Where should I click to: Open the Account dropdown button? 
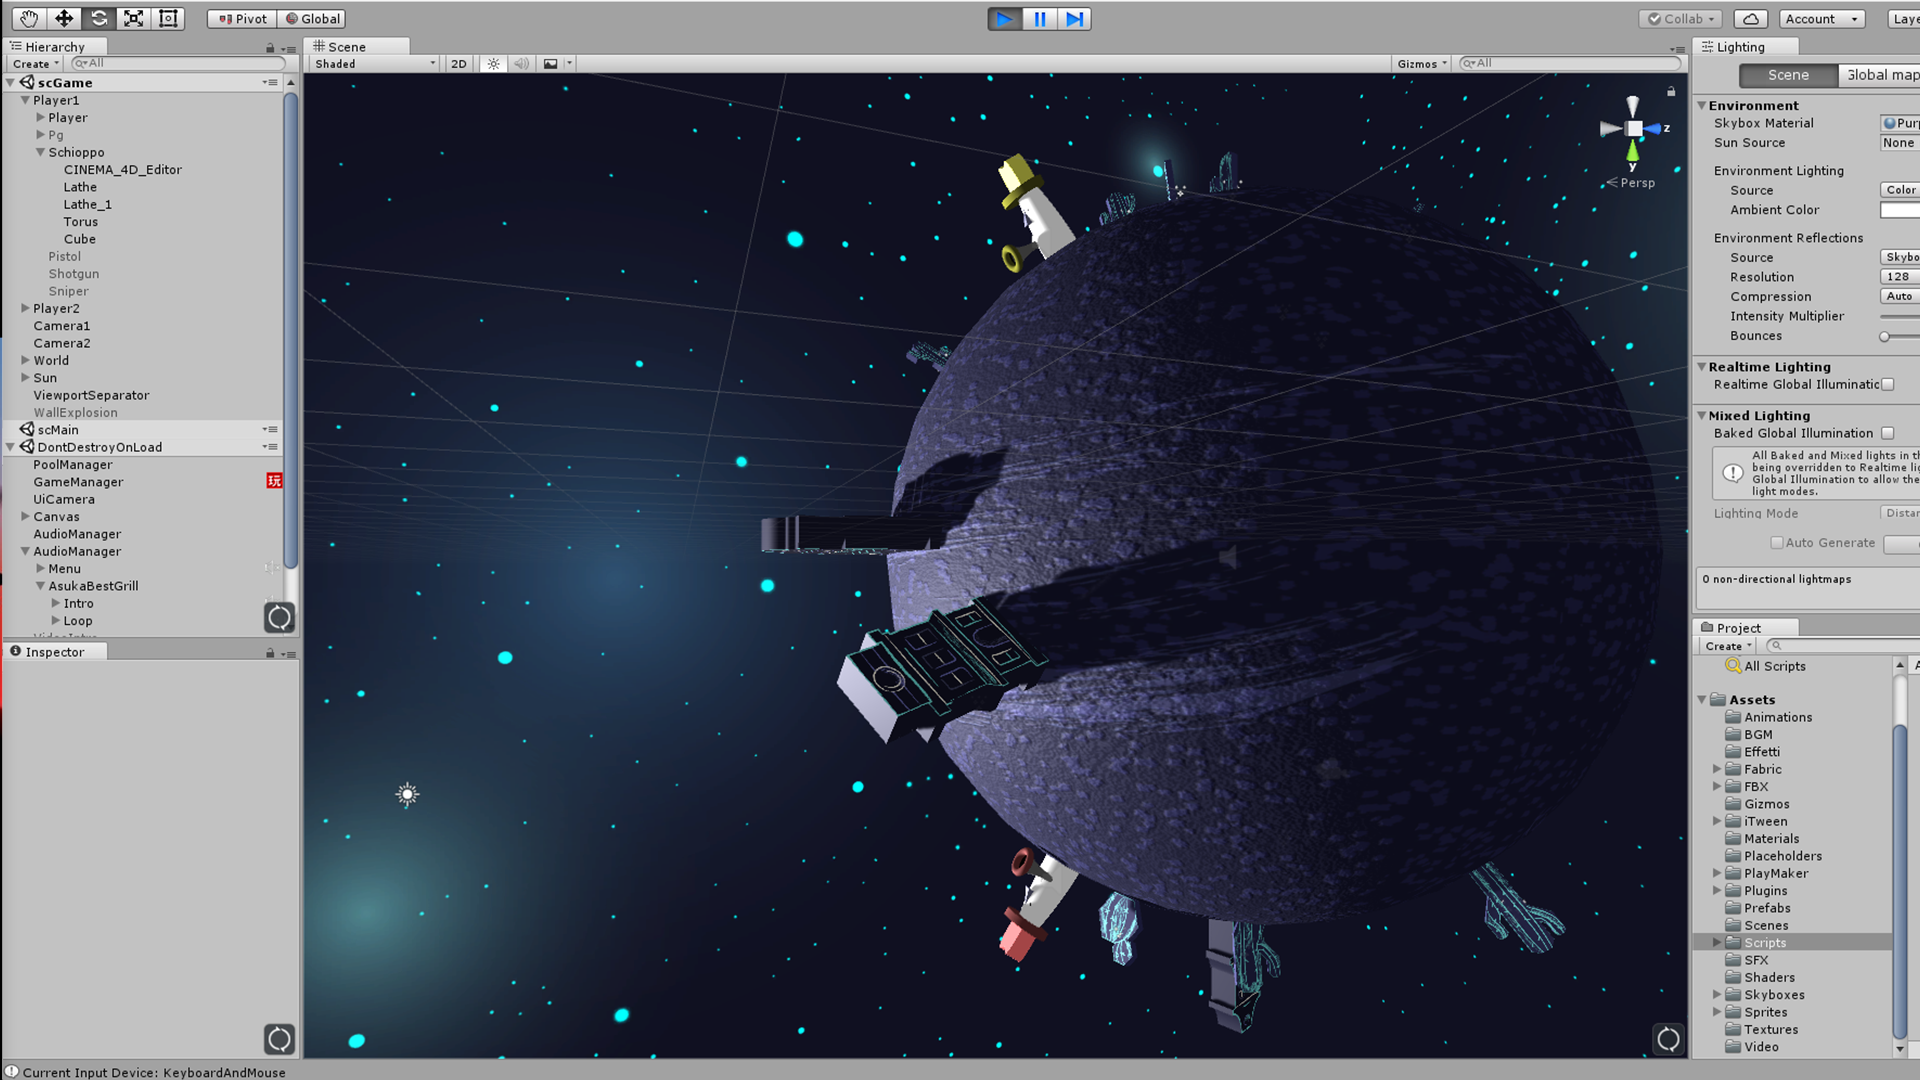[x=1822, y=18]
